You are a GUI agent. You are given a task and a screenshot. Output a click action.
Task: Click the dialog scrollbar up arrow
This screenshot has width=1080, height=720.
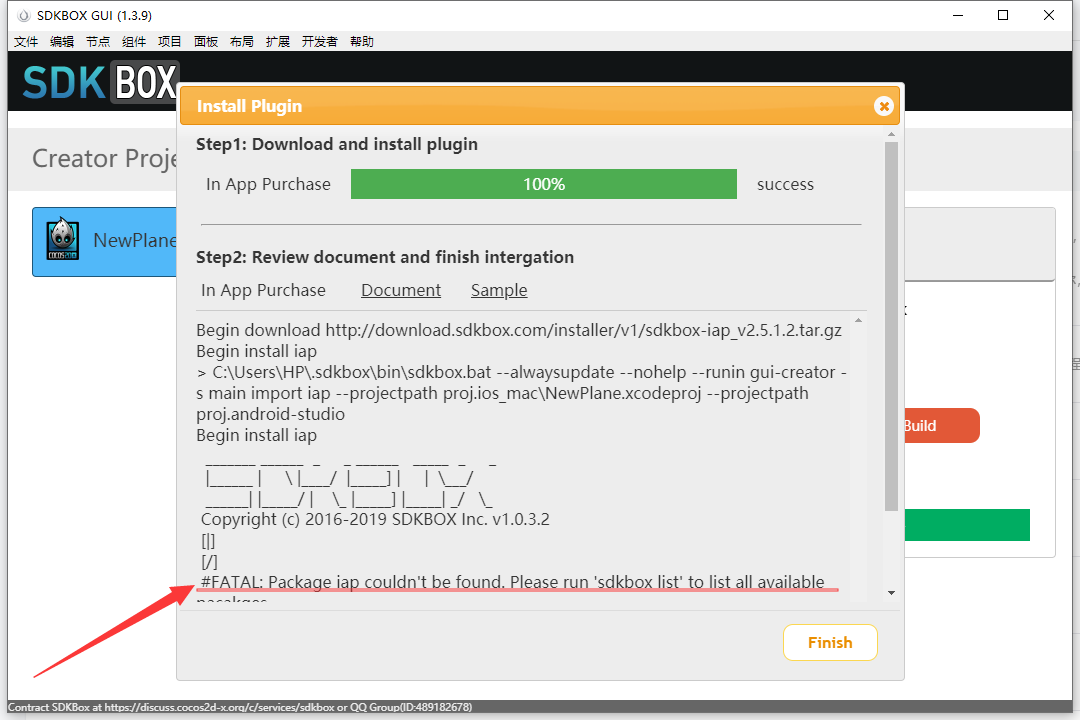[891, 134]
